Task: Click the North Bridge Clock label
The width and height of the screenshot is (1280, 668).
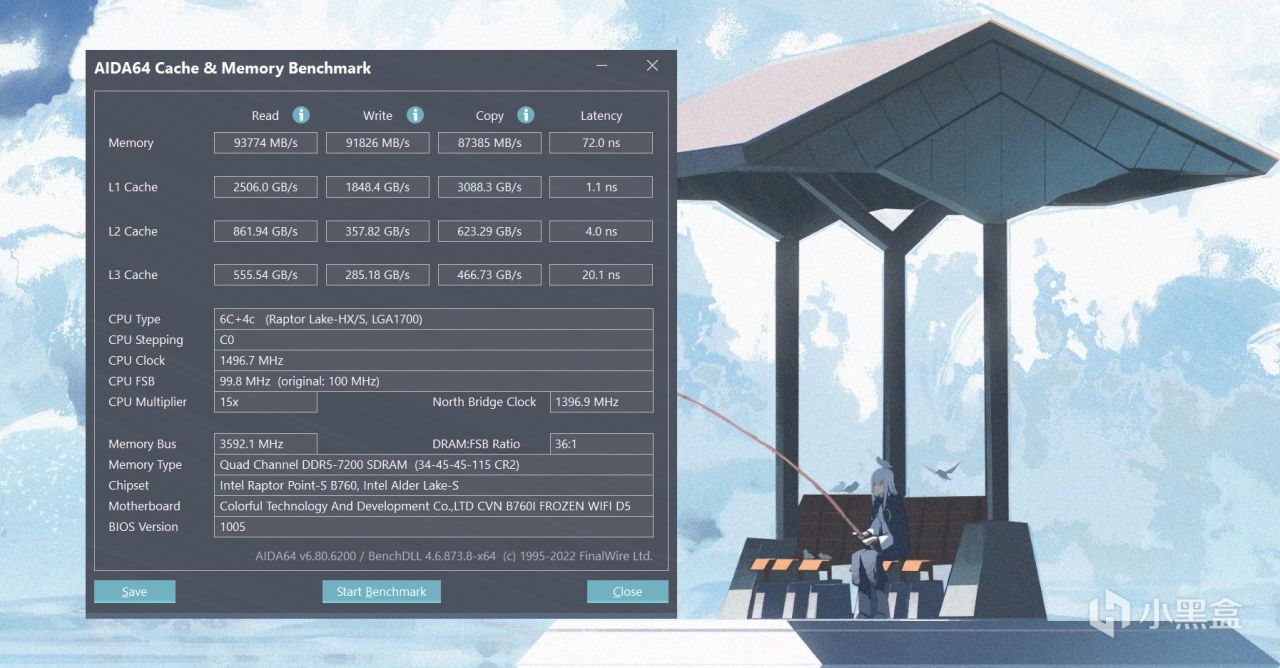Action: [484, 402]
